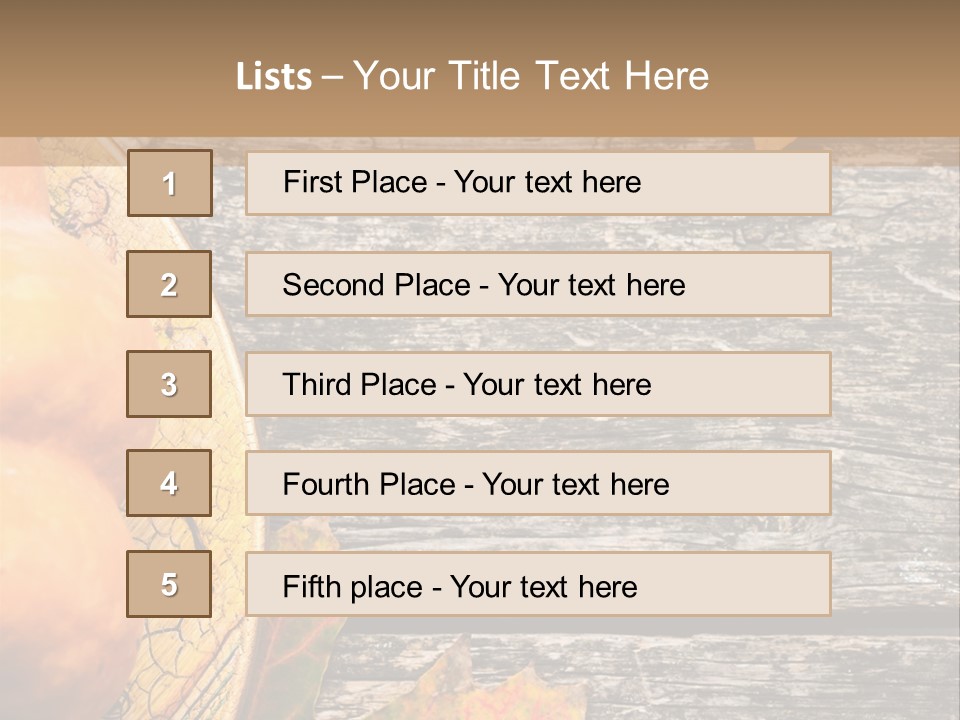Click the number 3 box
Image resolution: width=960 pixels, height=720 pixels.
pyautogui.click(x=169, y=384)
